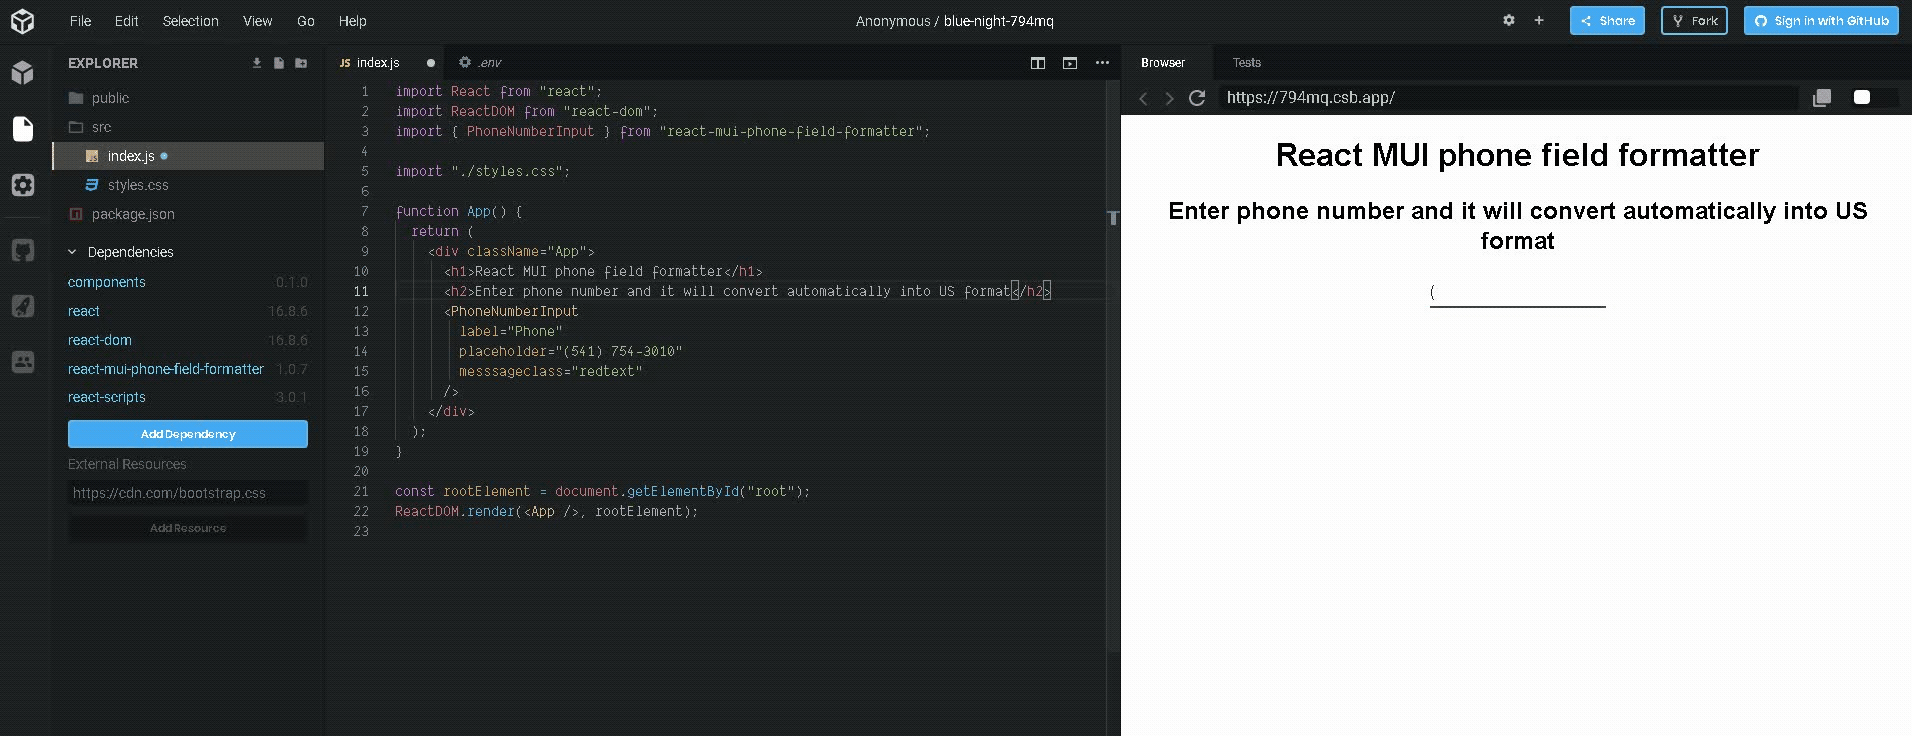
Task: Click the react-scripts dependency link
Action: (x=107, y=397)
